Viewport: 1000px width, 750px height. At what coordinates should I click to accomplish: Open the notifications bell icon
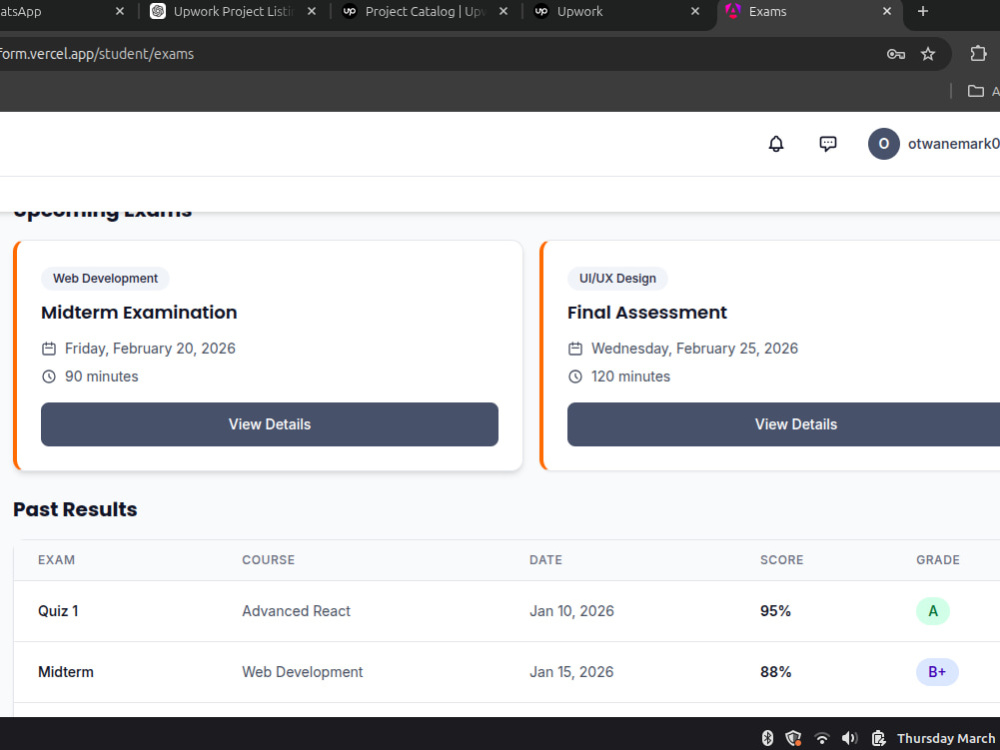click(776, 143)
